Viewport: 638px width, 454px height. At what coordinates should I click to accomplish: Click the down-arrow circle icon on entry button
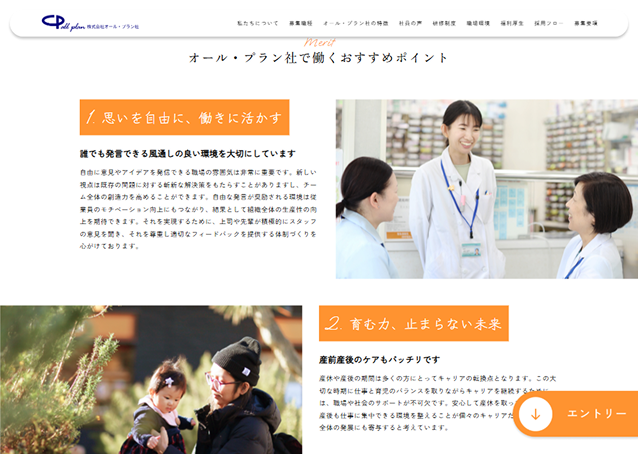pos(536,414)
